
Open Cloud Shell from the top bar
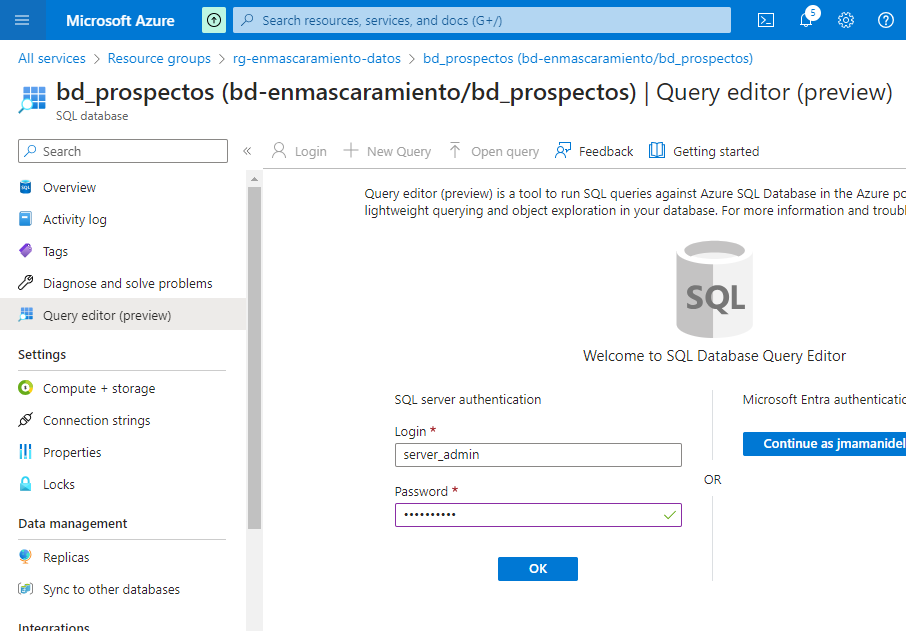pyautogui.click(x=766, y=20)
